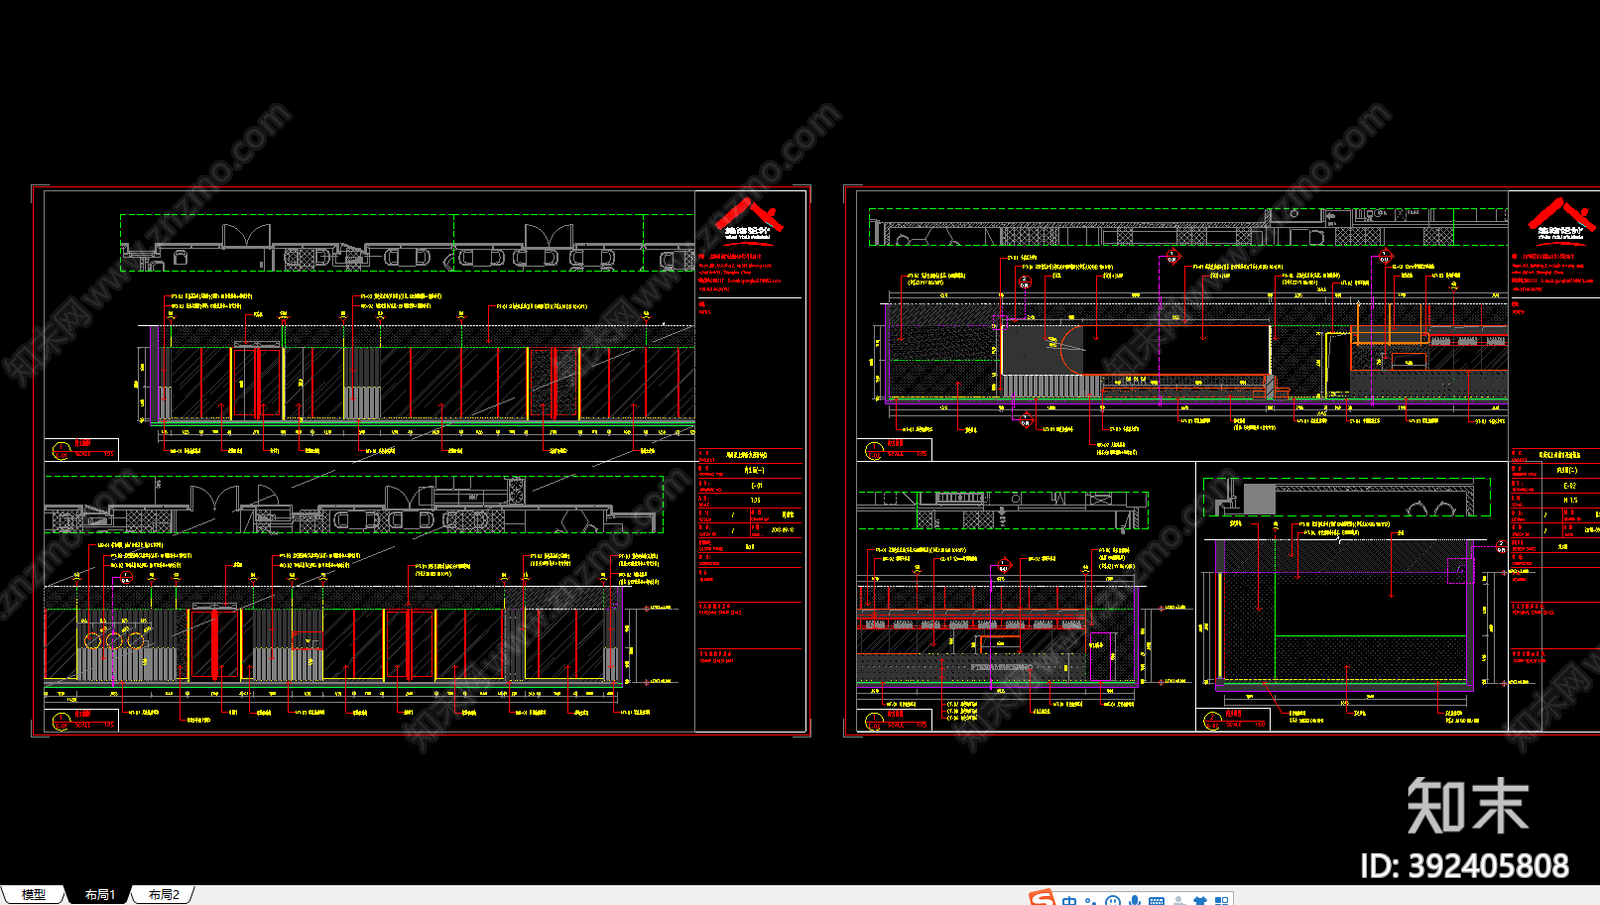Viewport: 1600px width, 905px height.
Task: Open the IME toolbox grid icon
Action: [x=1221, y=900]
